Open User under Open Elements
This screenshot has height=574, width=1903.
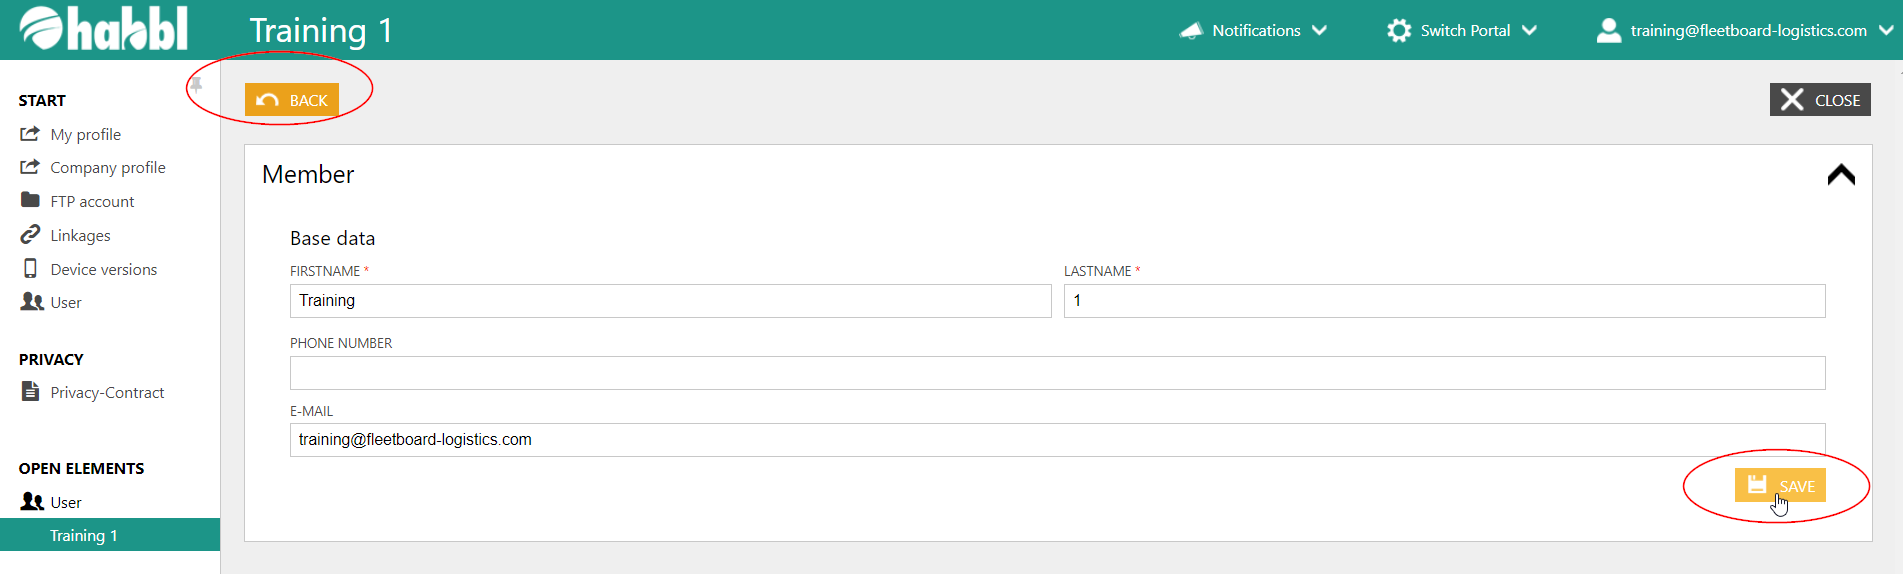point(65,502)
